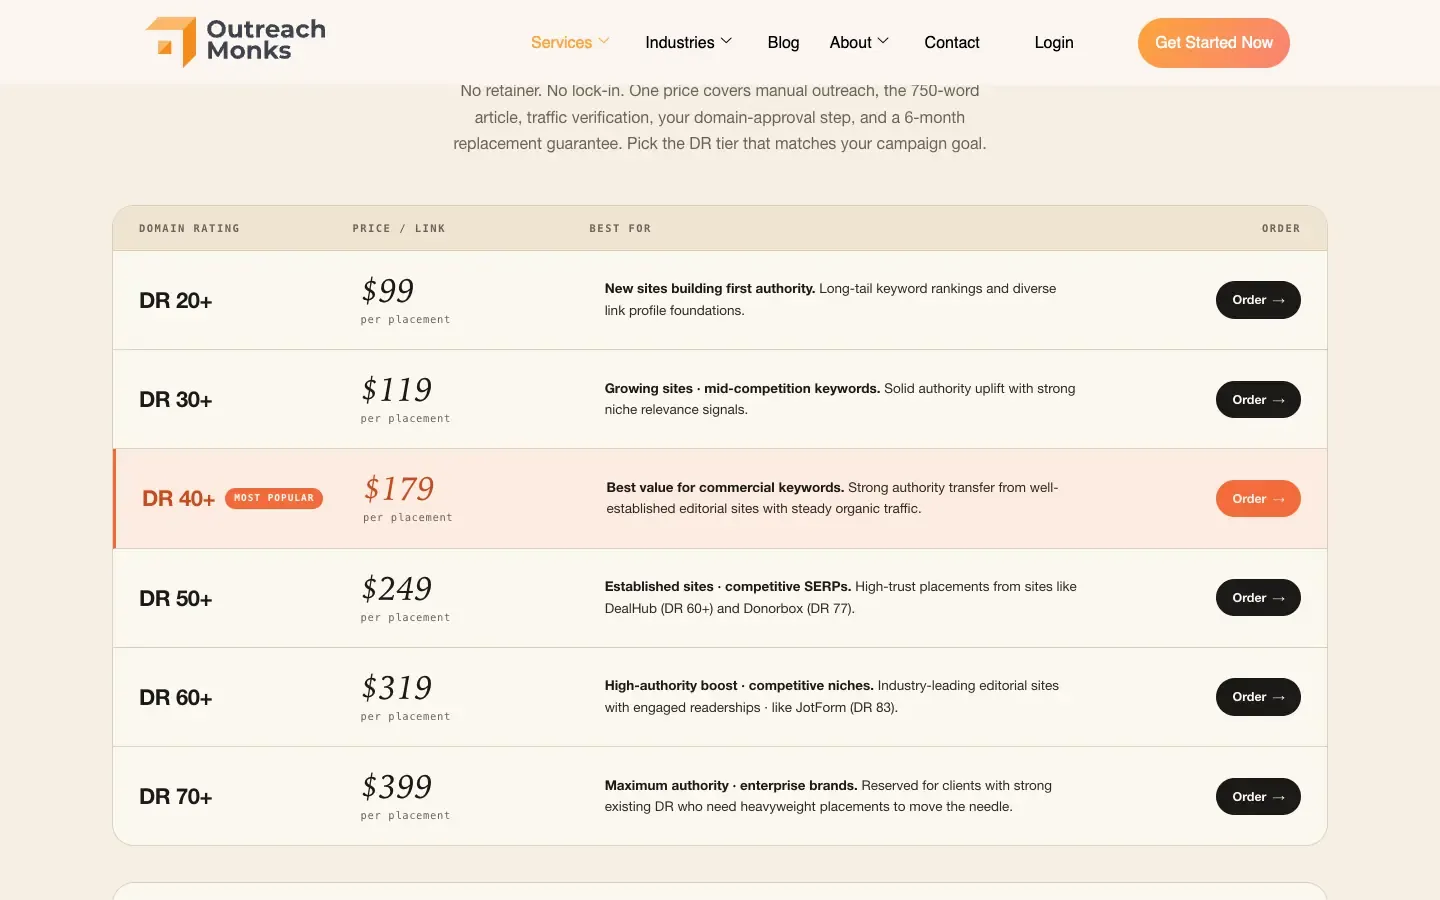Select the $249 price text

[397, 588]
